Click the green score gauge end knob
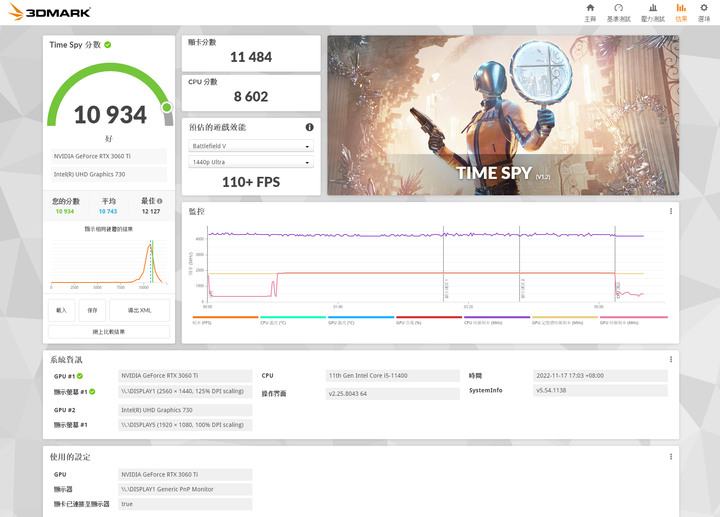Viewport: 720px width, 517px height. [x=167, y=107]
